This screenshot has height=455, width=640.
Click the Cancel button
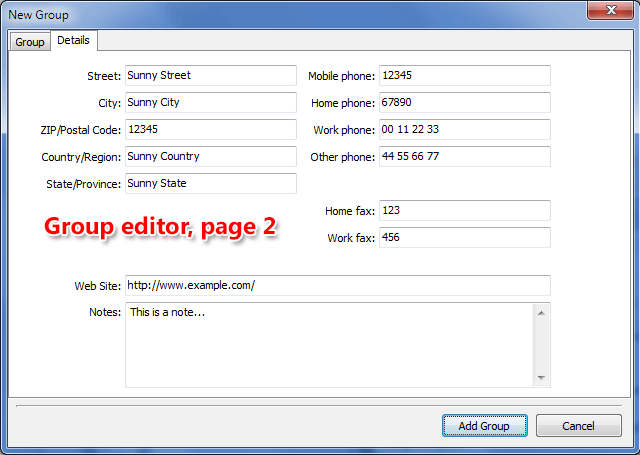click(578, 426)
